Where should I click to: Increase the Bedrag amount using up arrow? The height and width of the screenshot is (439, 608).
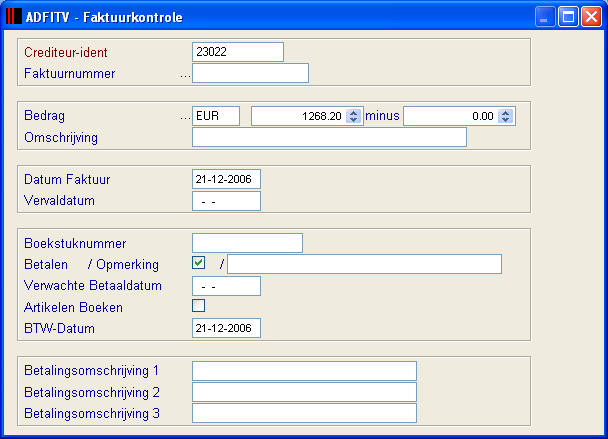(353, 113)
